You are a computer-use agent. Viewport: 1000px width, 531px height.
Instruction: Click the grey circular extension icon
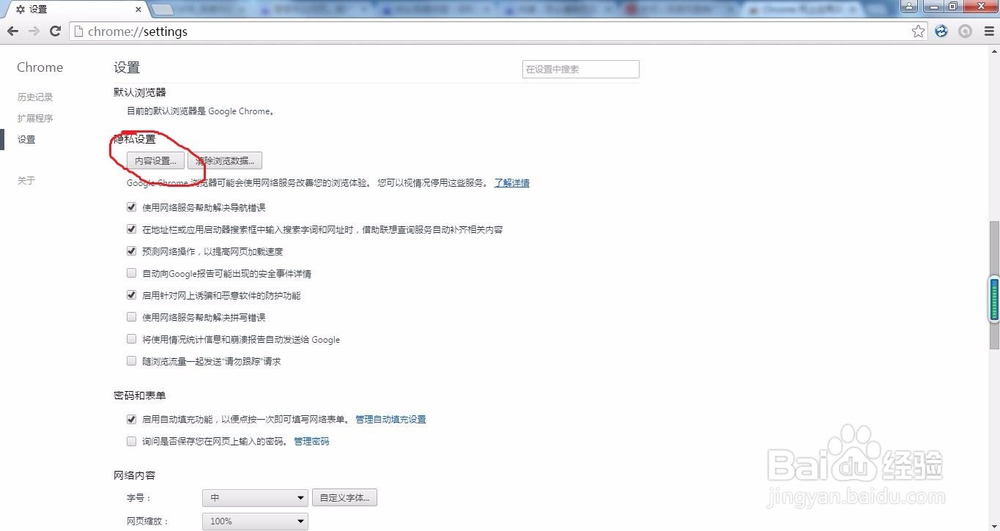(x=965, y=31)
